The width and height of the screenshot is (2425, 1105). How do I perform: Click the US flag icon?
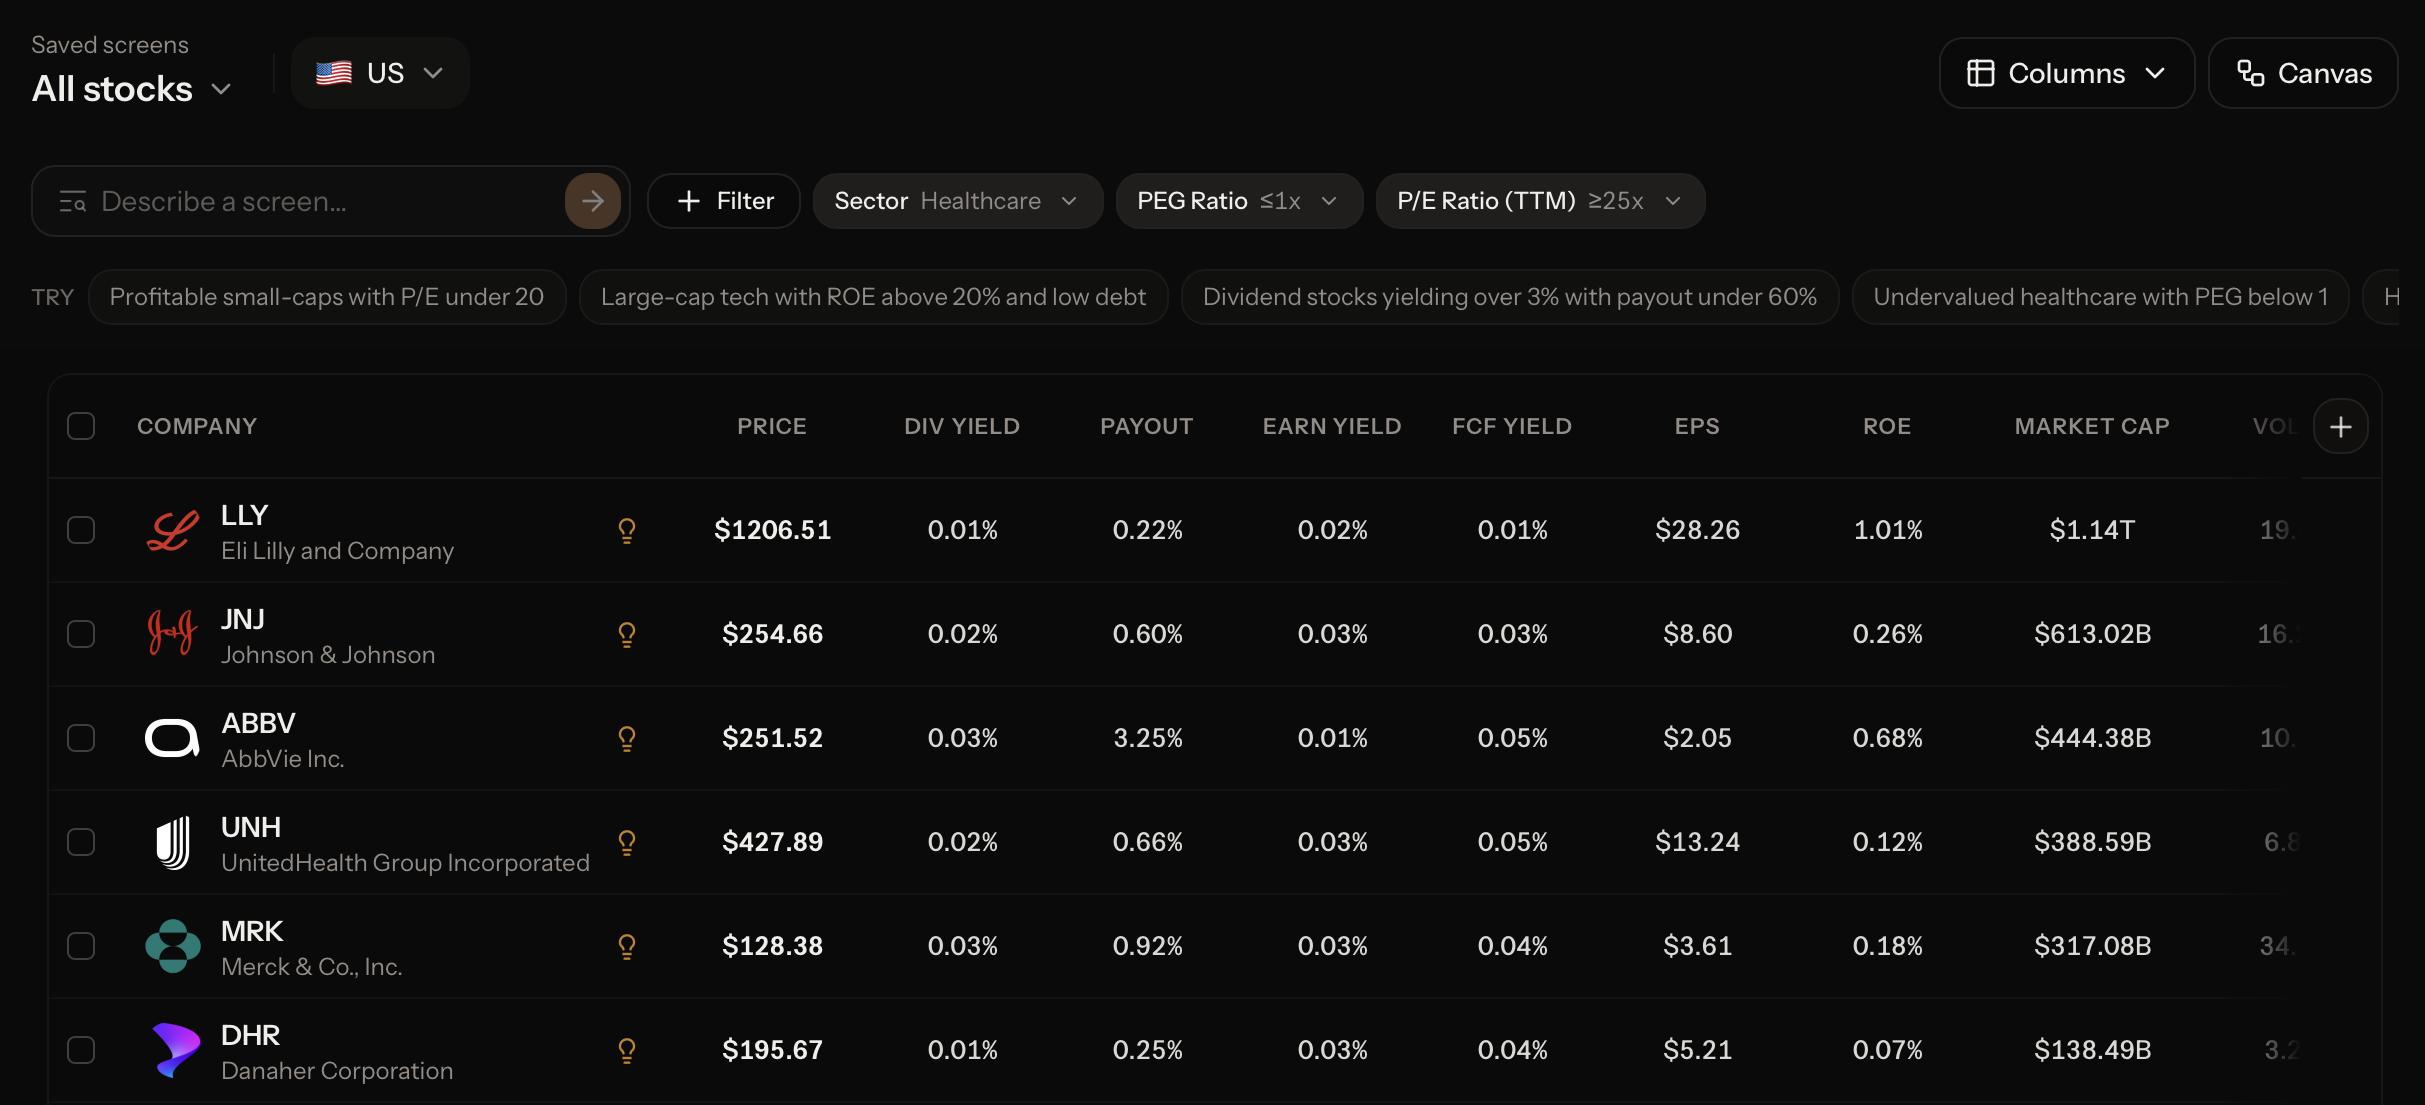click(x=334, y=73)
